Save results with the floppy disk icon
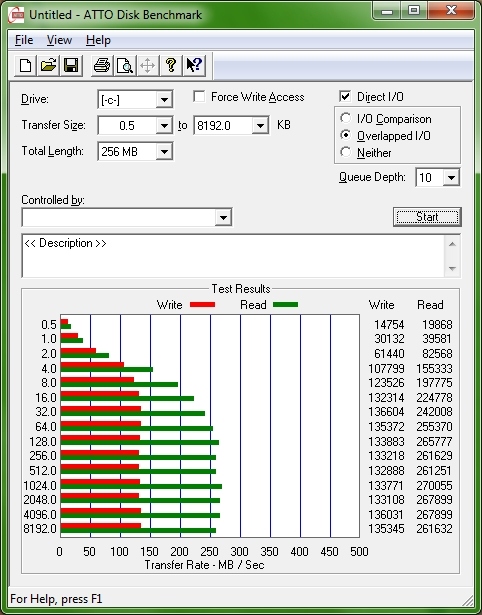Viewport: 482px width, 615px height. pos(71,65)
